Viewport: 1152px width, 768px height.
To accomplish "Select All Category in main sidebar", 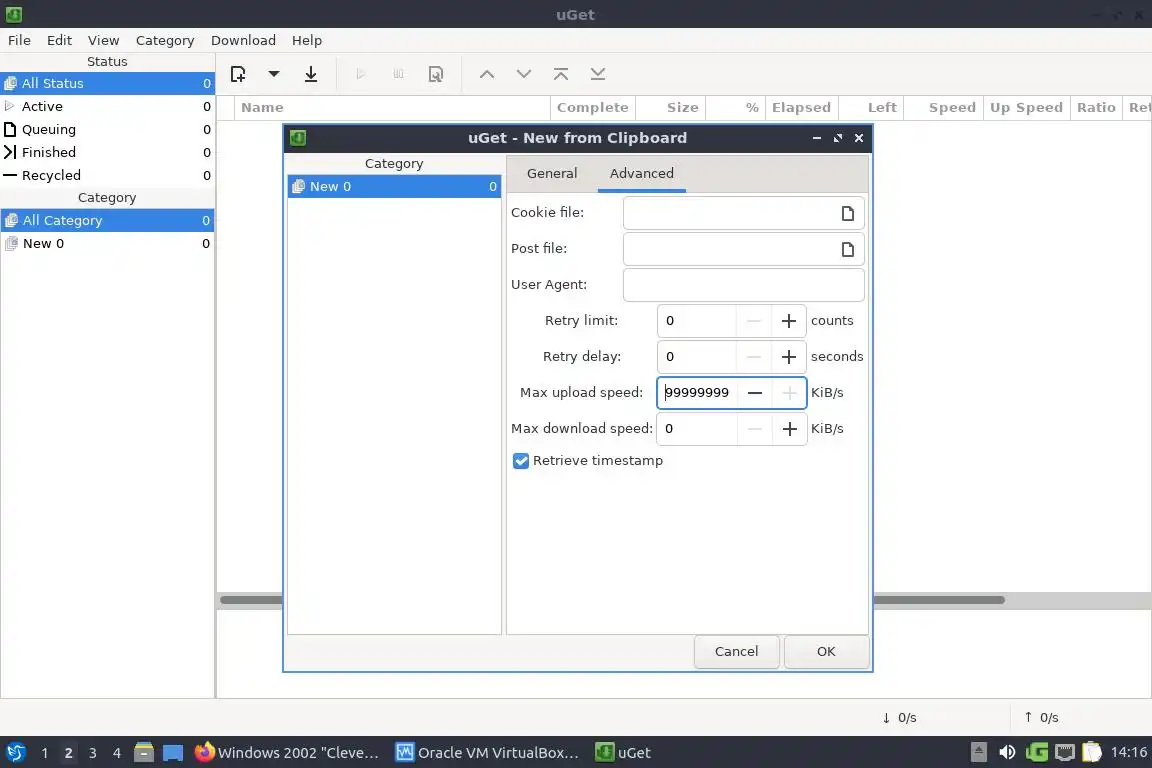I will pos(107,220).
